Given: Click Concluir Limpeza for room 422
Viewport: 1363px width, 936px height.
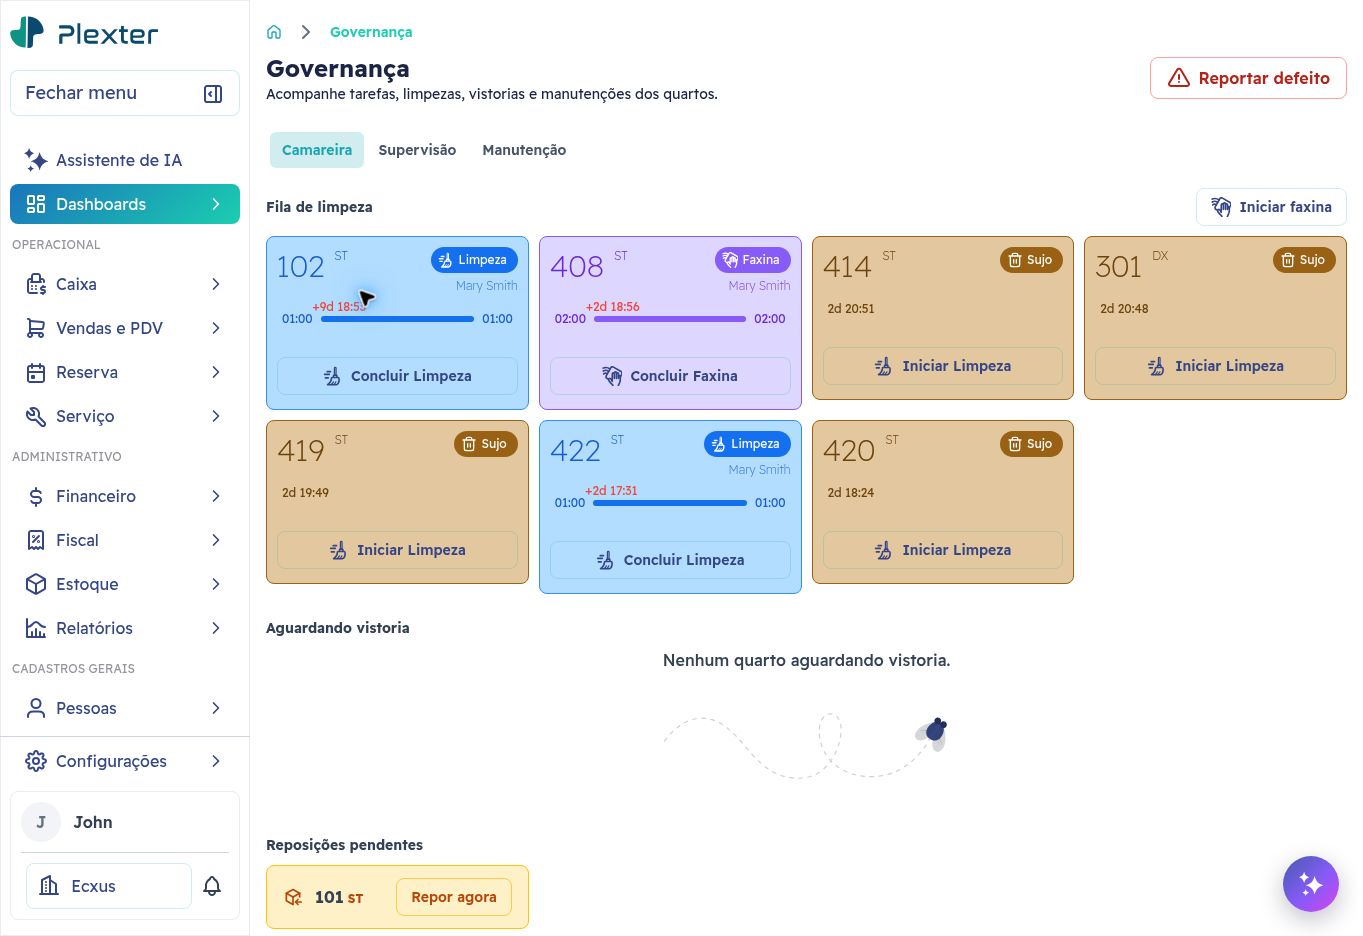Looking at the screenshot, I should 670,560.
